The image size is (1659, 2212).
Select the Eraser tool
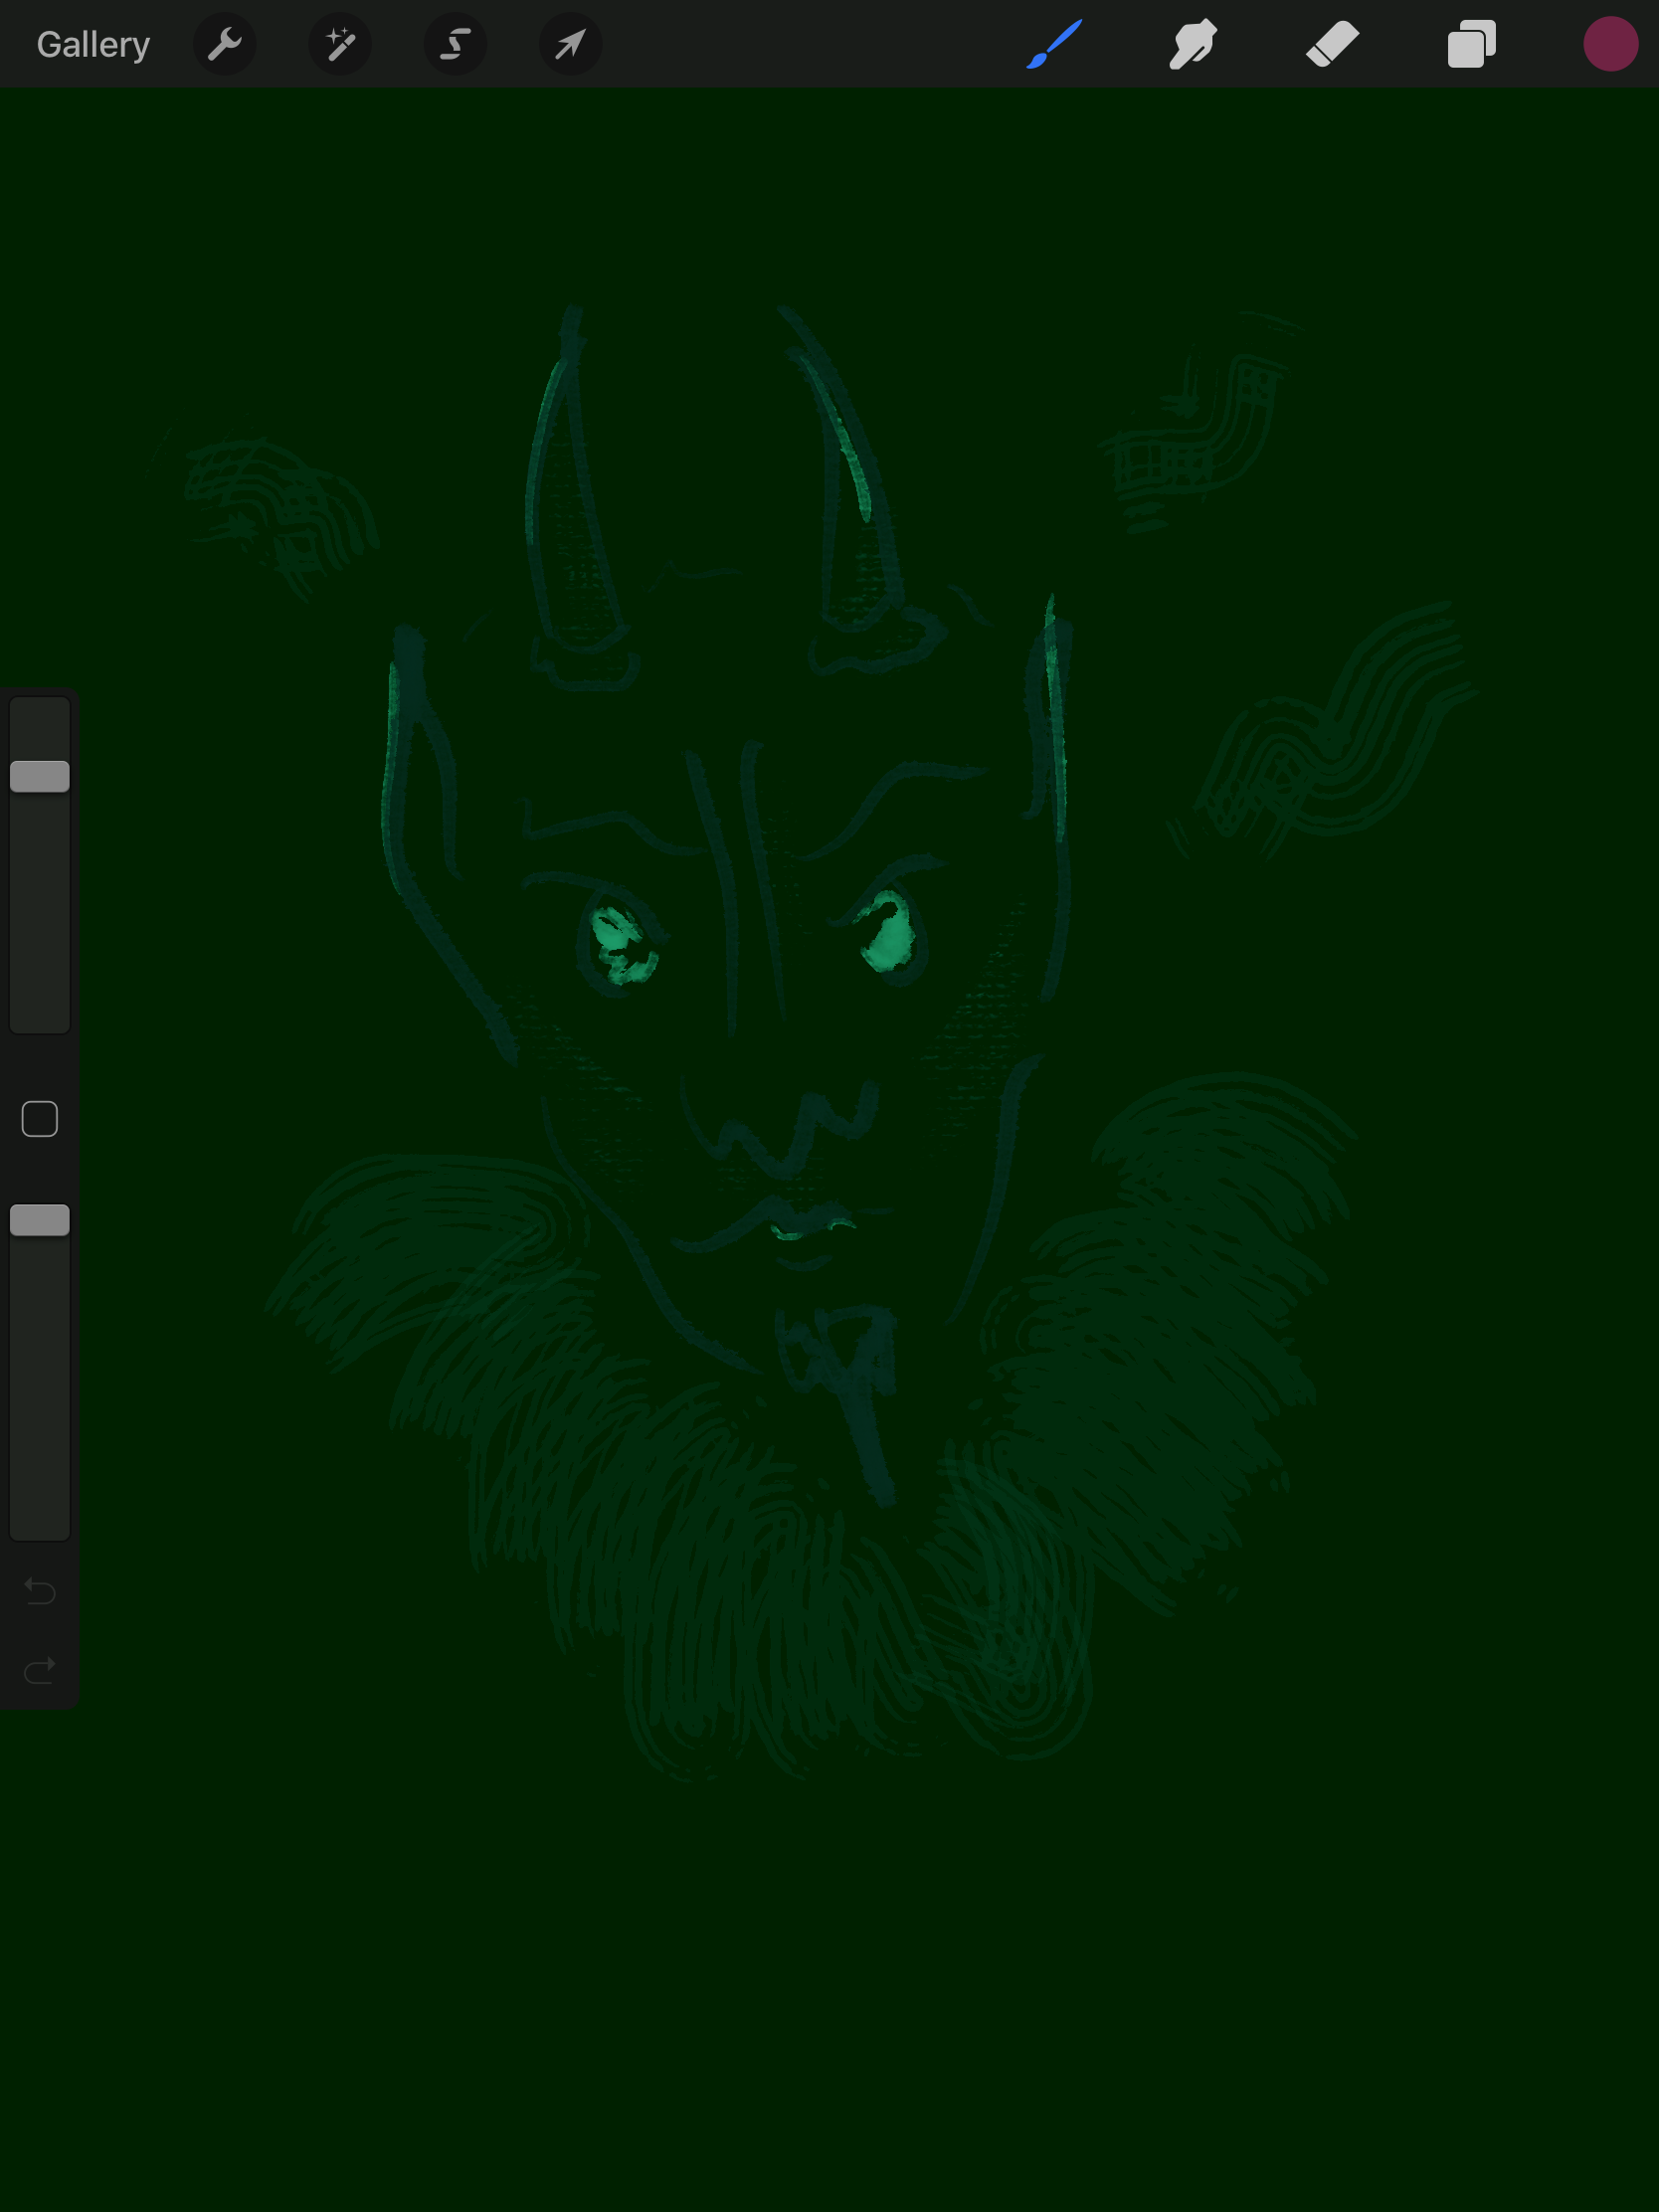point(1332,44)
